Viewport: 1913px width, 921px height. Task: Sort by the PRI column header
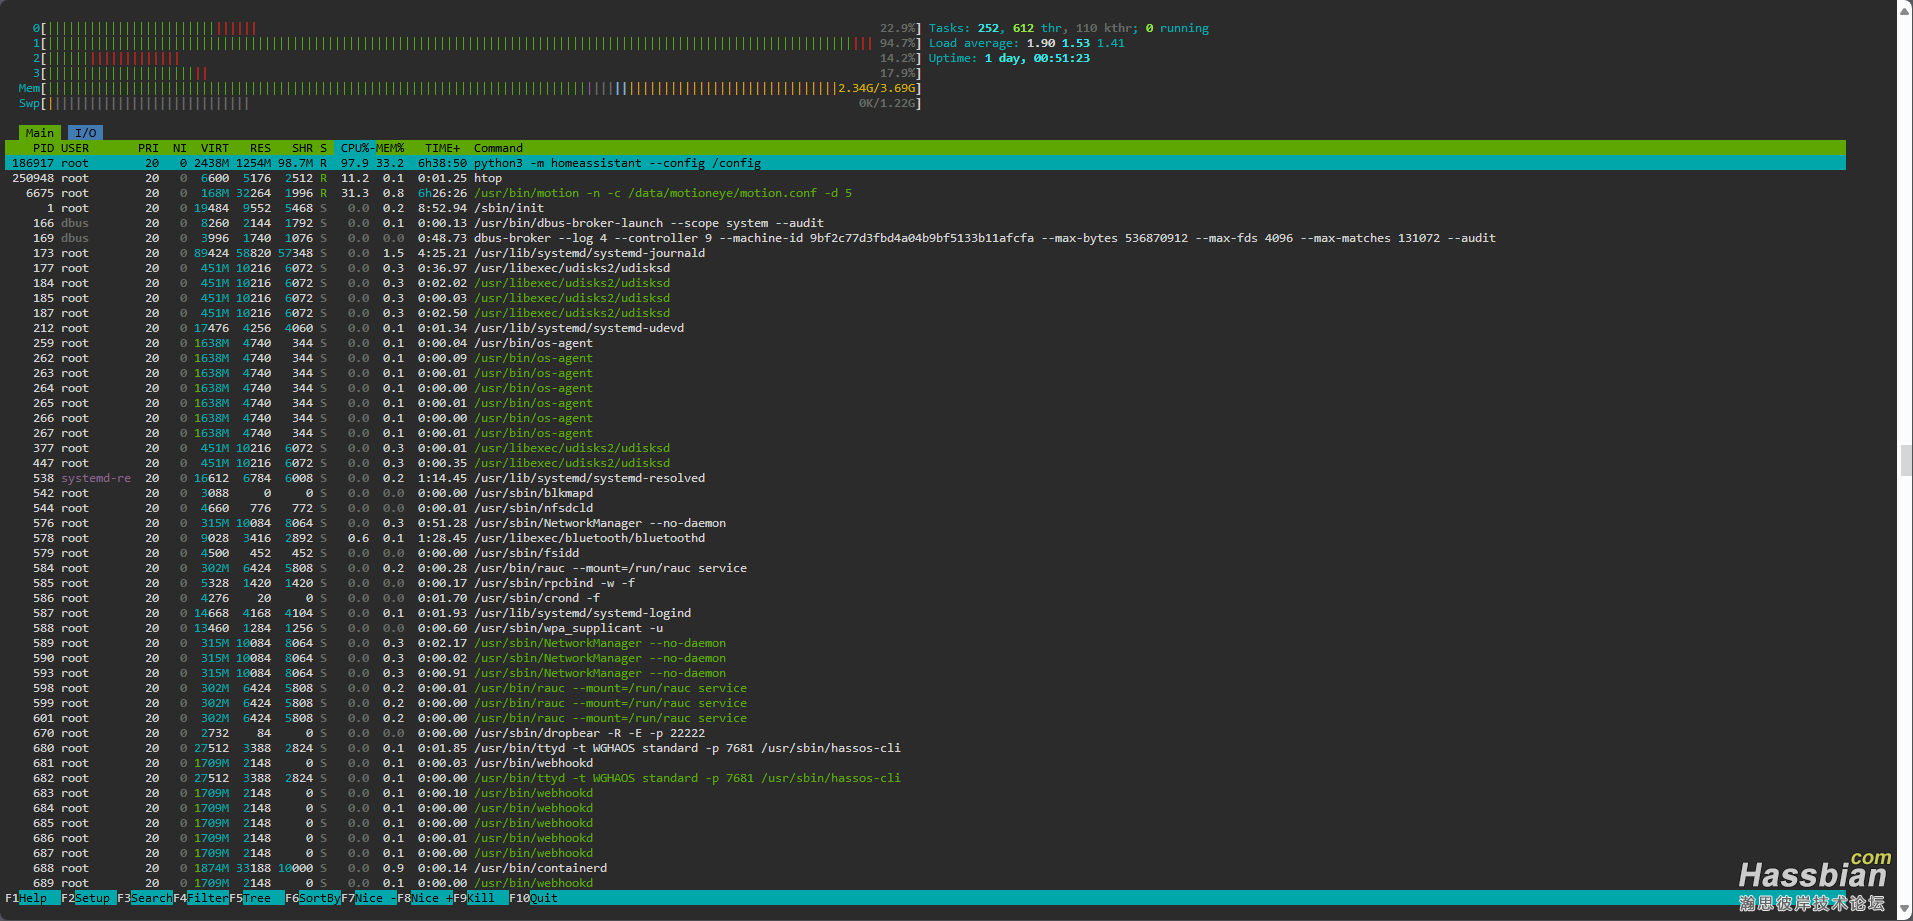[148, 148]
